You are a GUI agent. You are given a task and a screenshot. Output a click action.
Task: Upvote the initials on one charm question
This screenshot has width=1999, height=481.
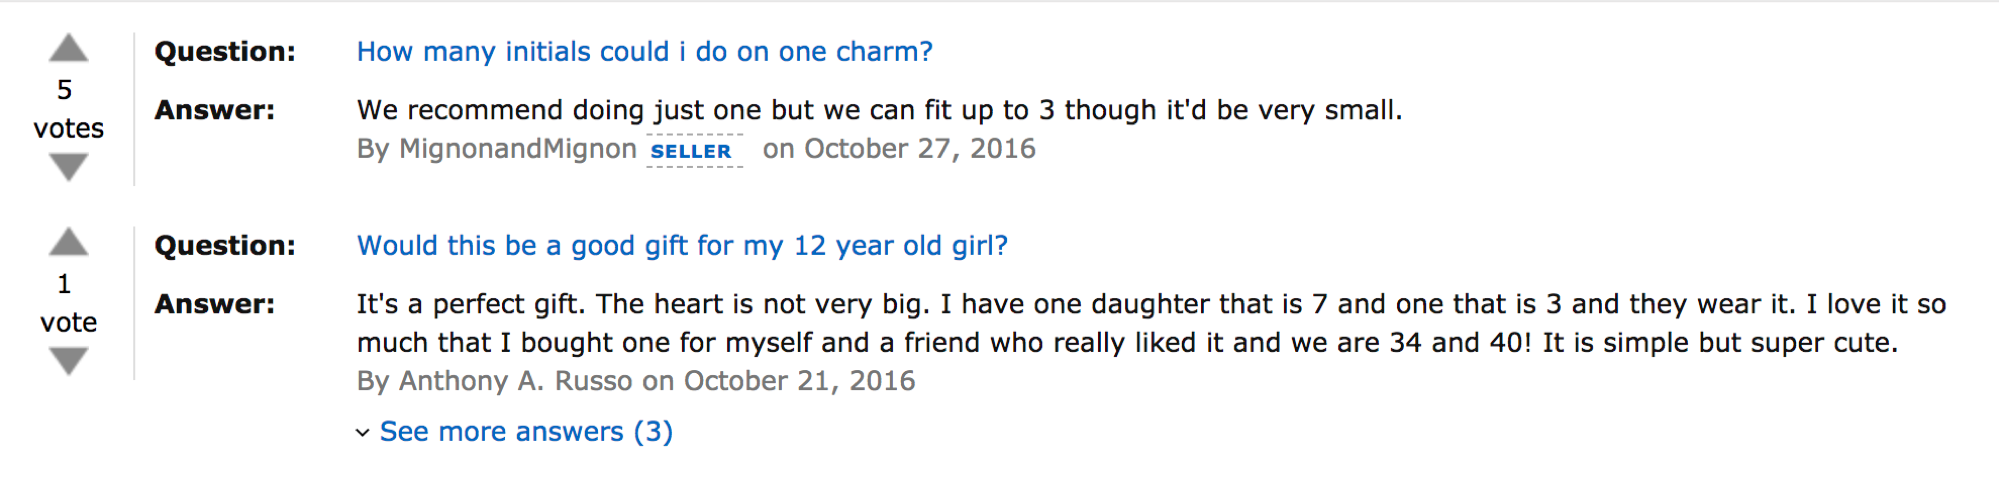(x=68, y=48)
